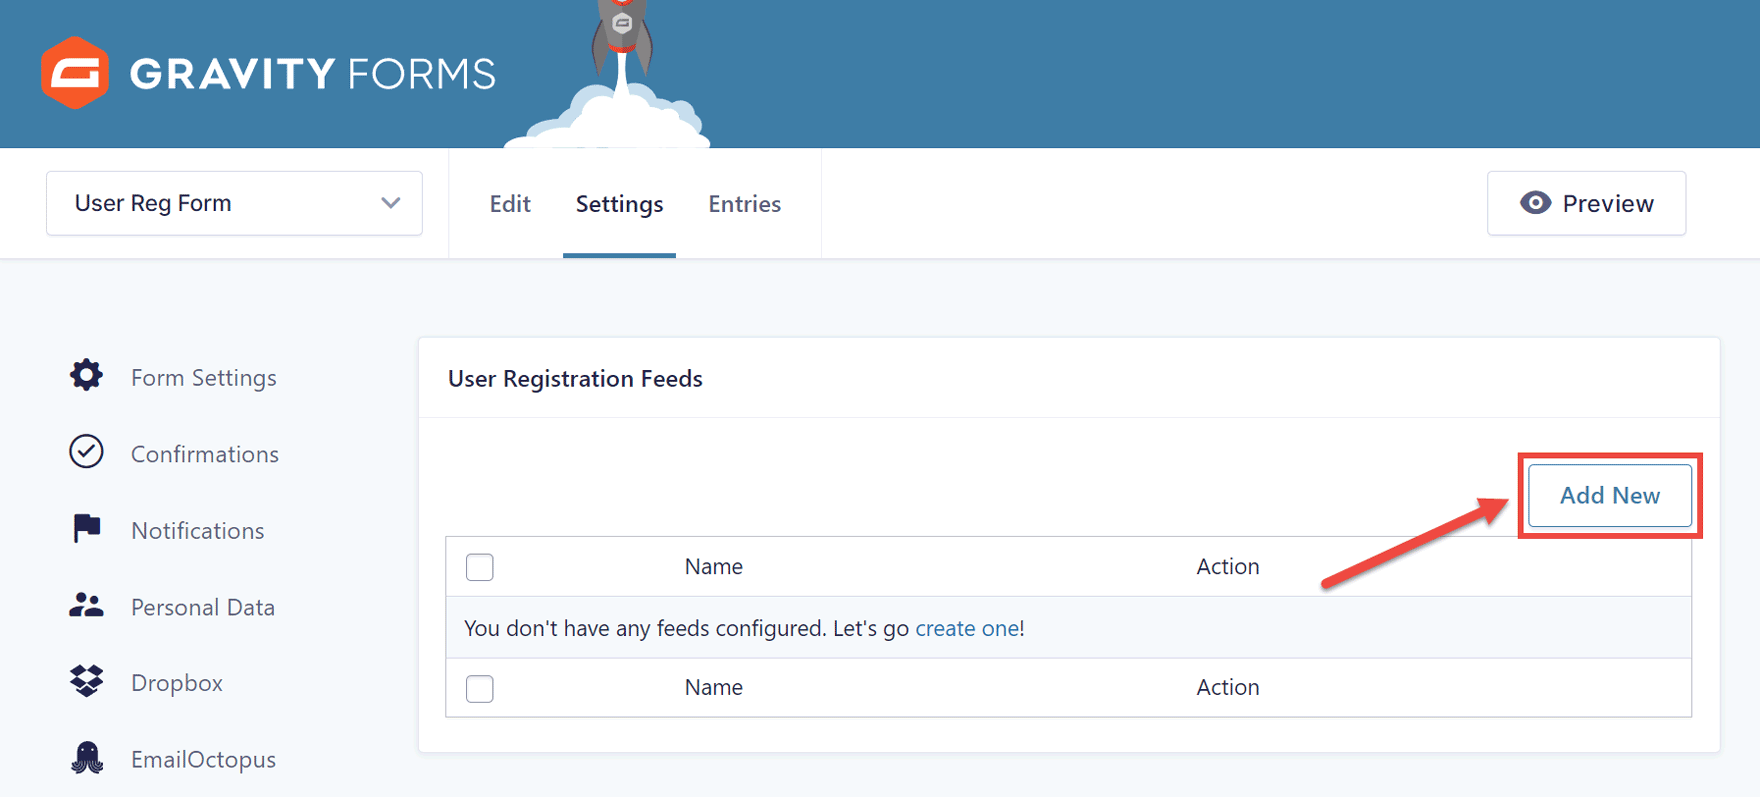The width and height of the screenshot is (1760, 797).
Task: Click the Name label in table footer
Action: (x=713, y=687)
